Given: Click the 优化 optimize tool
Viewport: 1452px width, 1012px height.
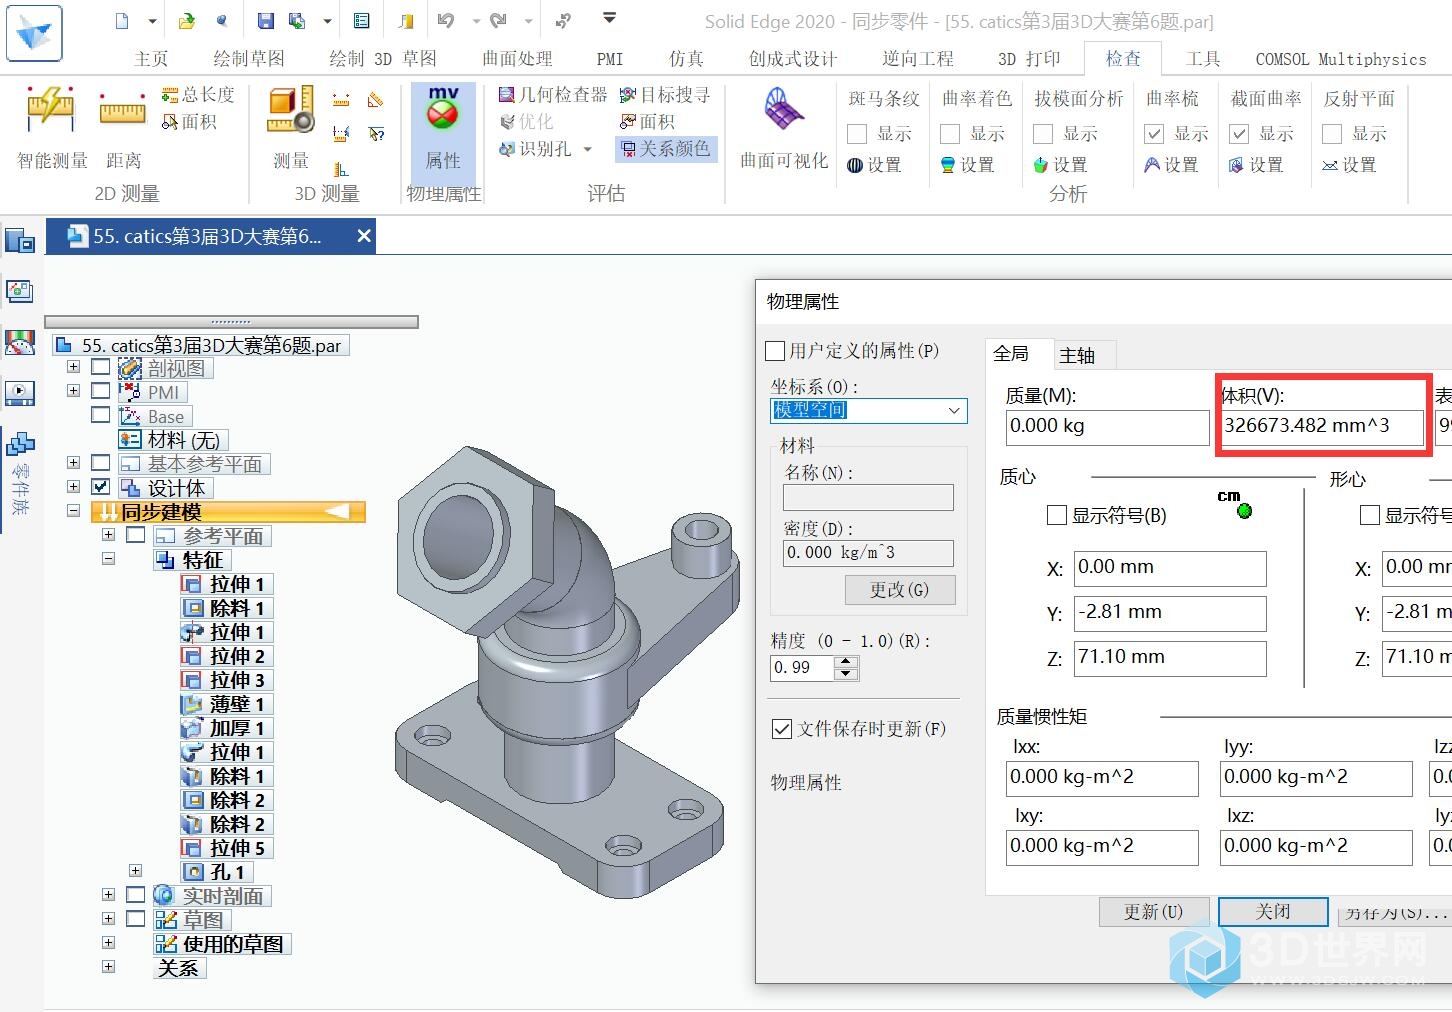Looking at the screenshot, I should tap(526, 122).
